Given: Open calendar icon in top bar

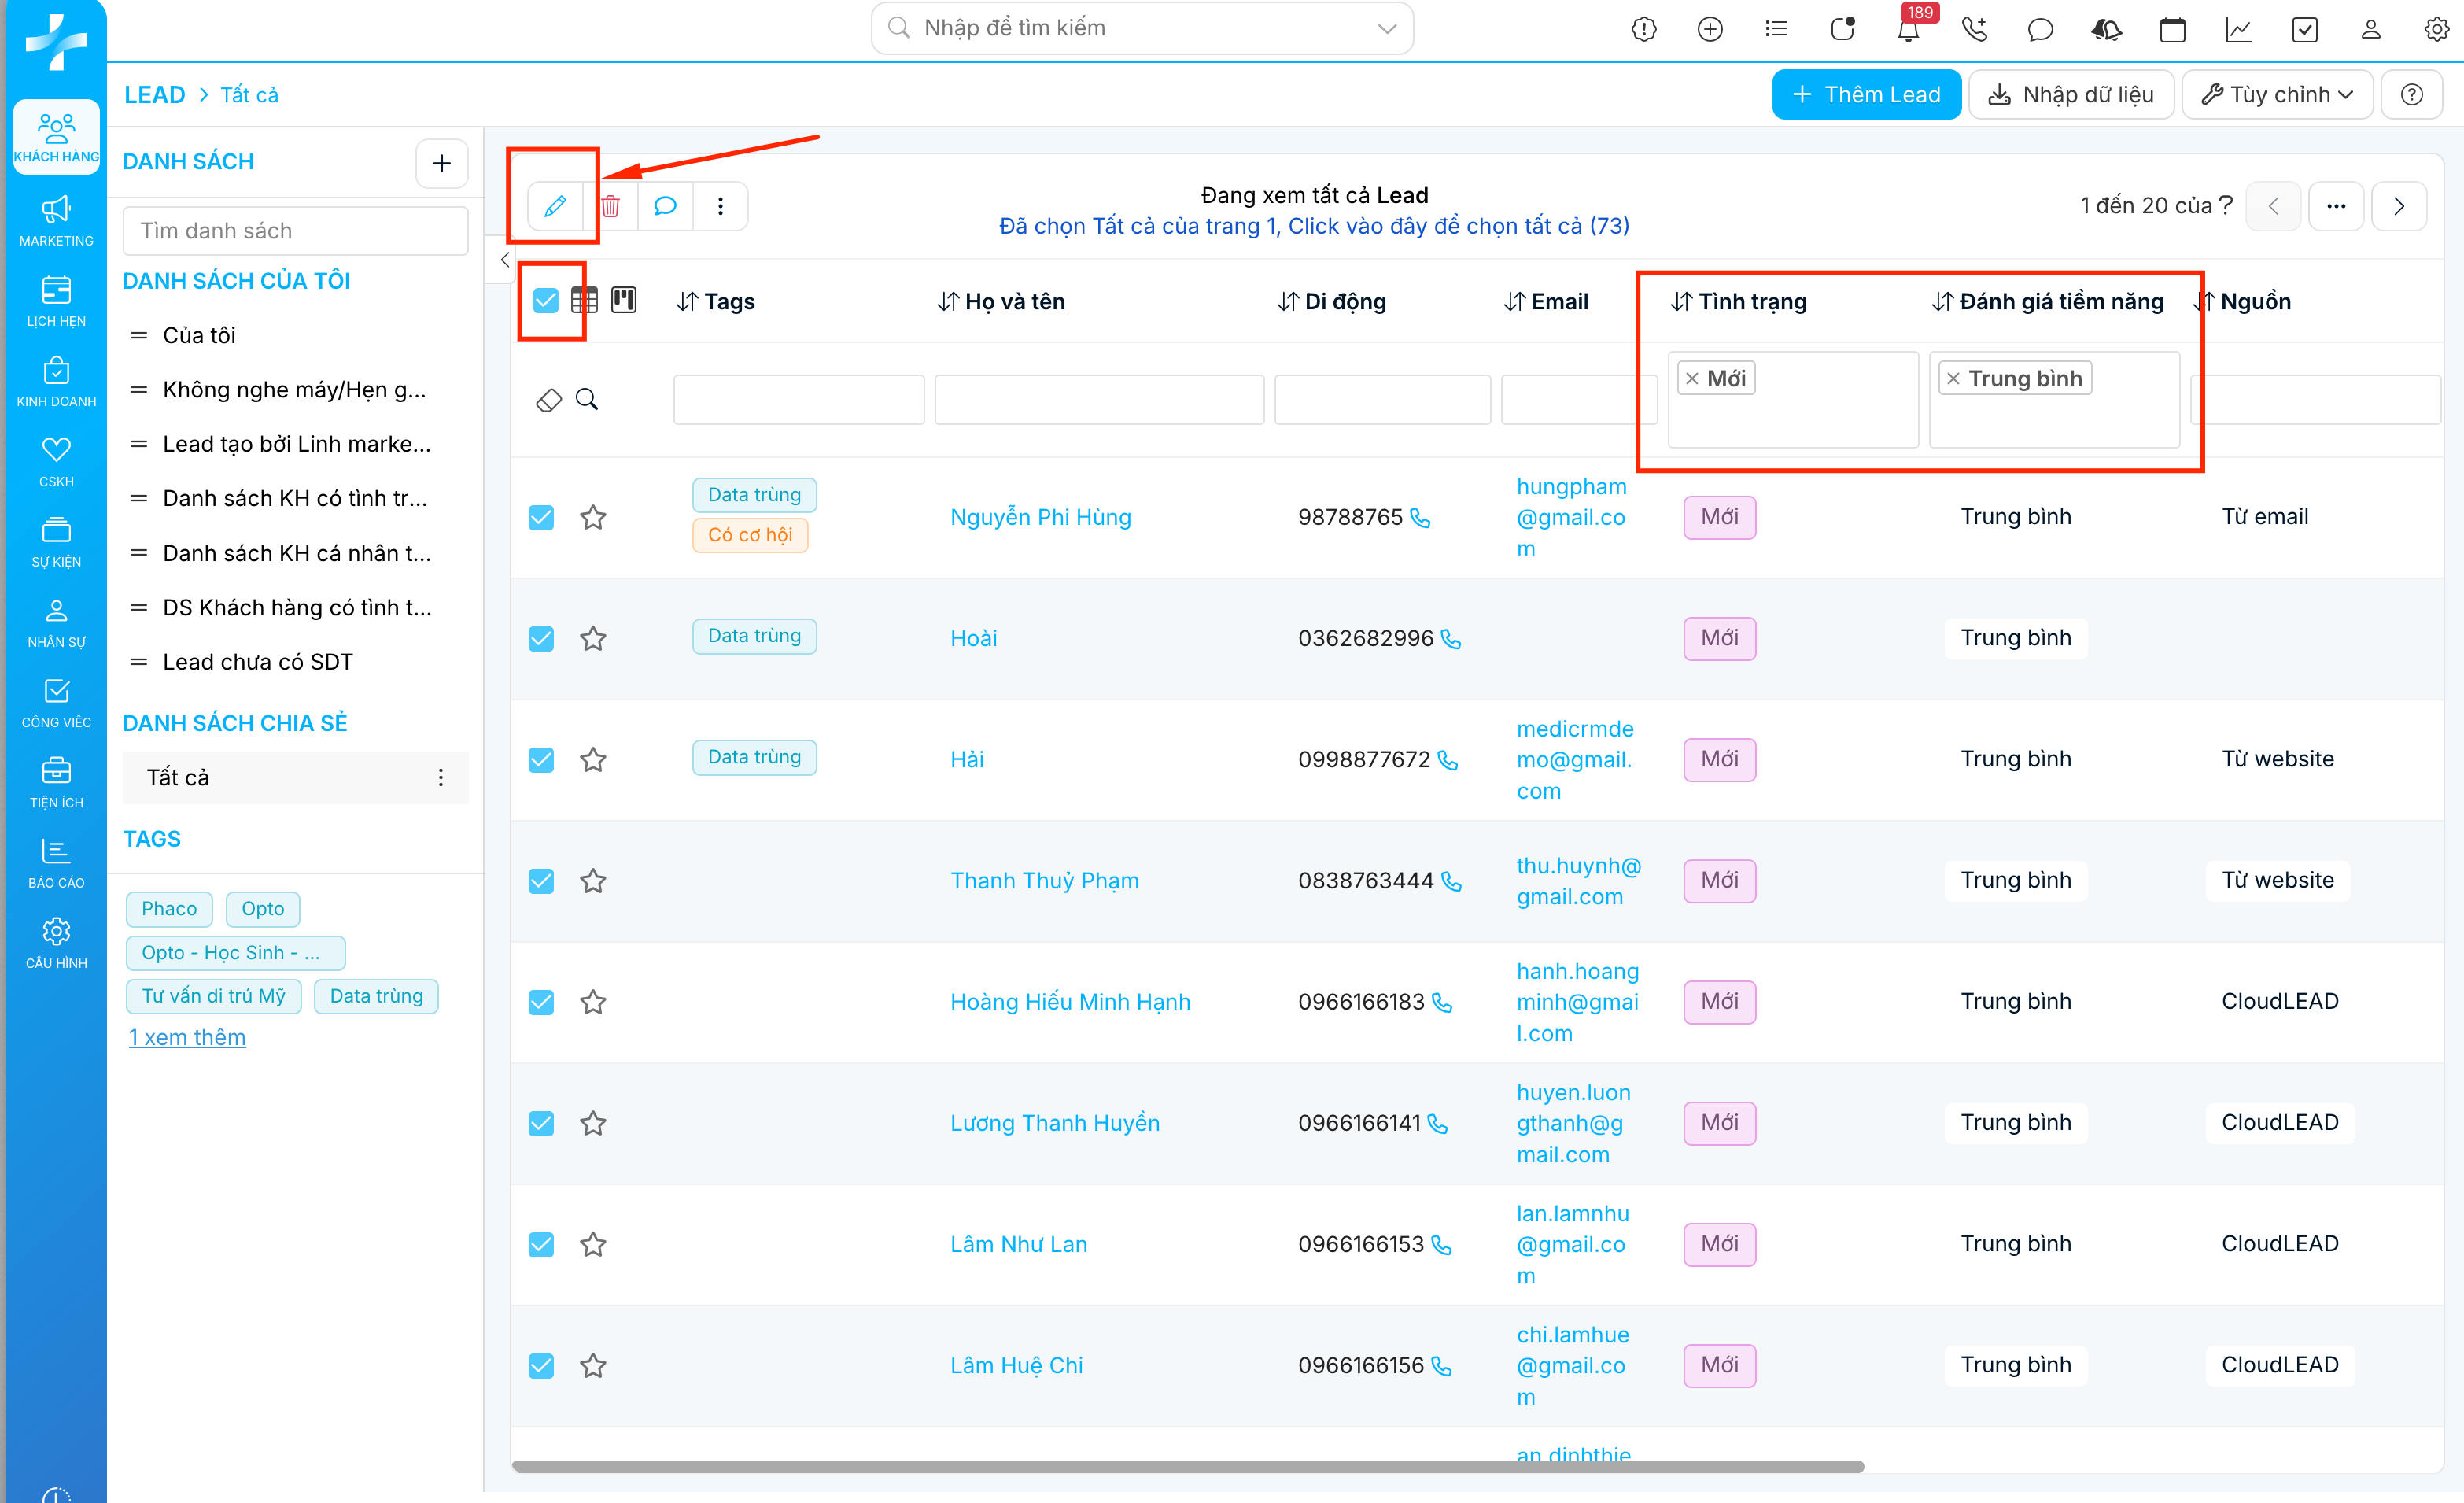Looking at the screenshot, I should pos(2172,30).
